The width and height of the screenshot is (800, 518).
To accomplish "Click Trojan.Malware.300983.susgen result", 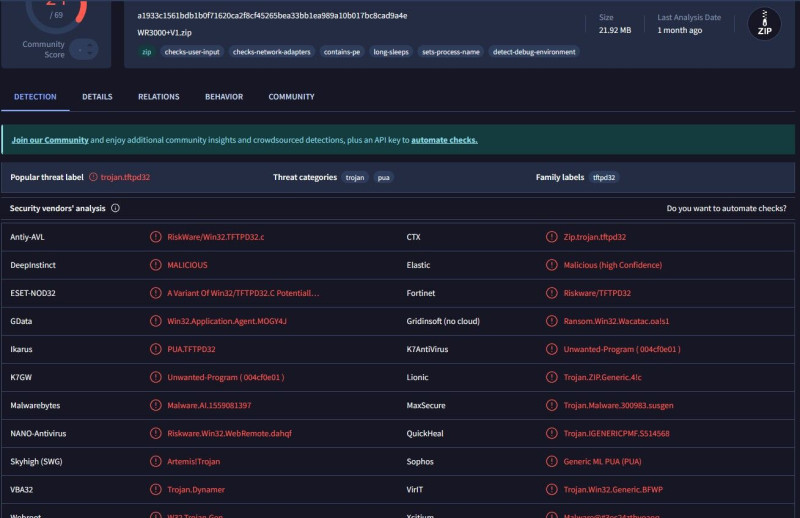I will click(618, 405).
